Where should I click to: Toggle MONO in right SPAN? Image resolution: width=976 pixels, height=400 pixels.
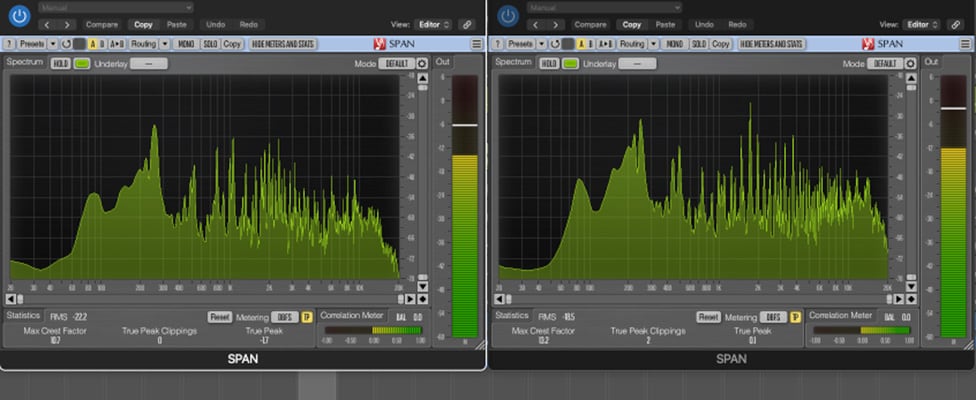(675, 44)
